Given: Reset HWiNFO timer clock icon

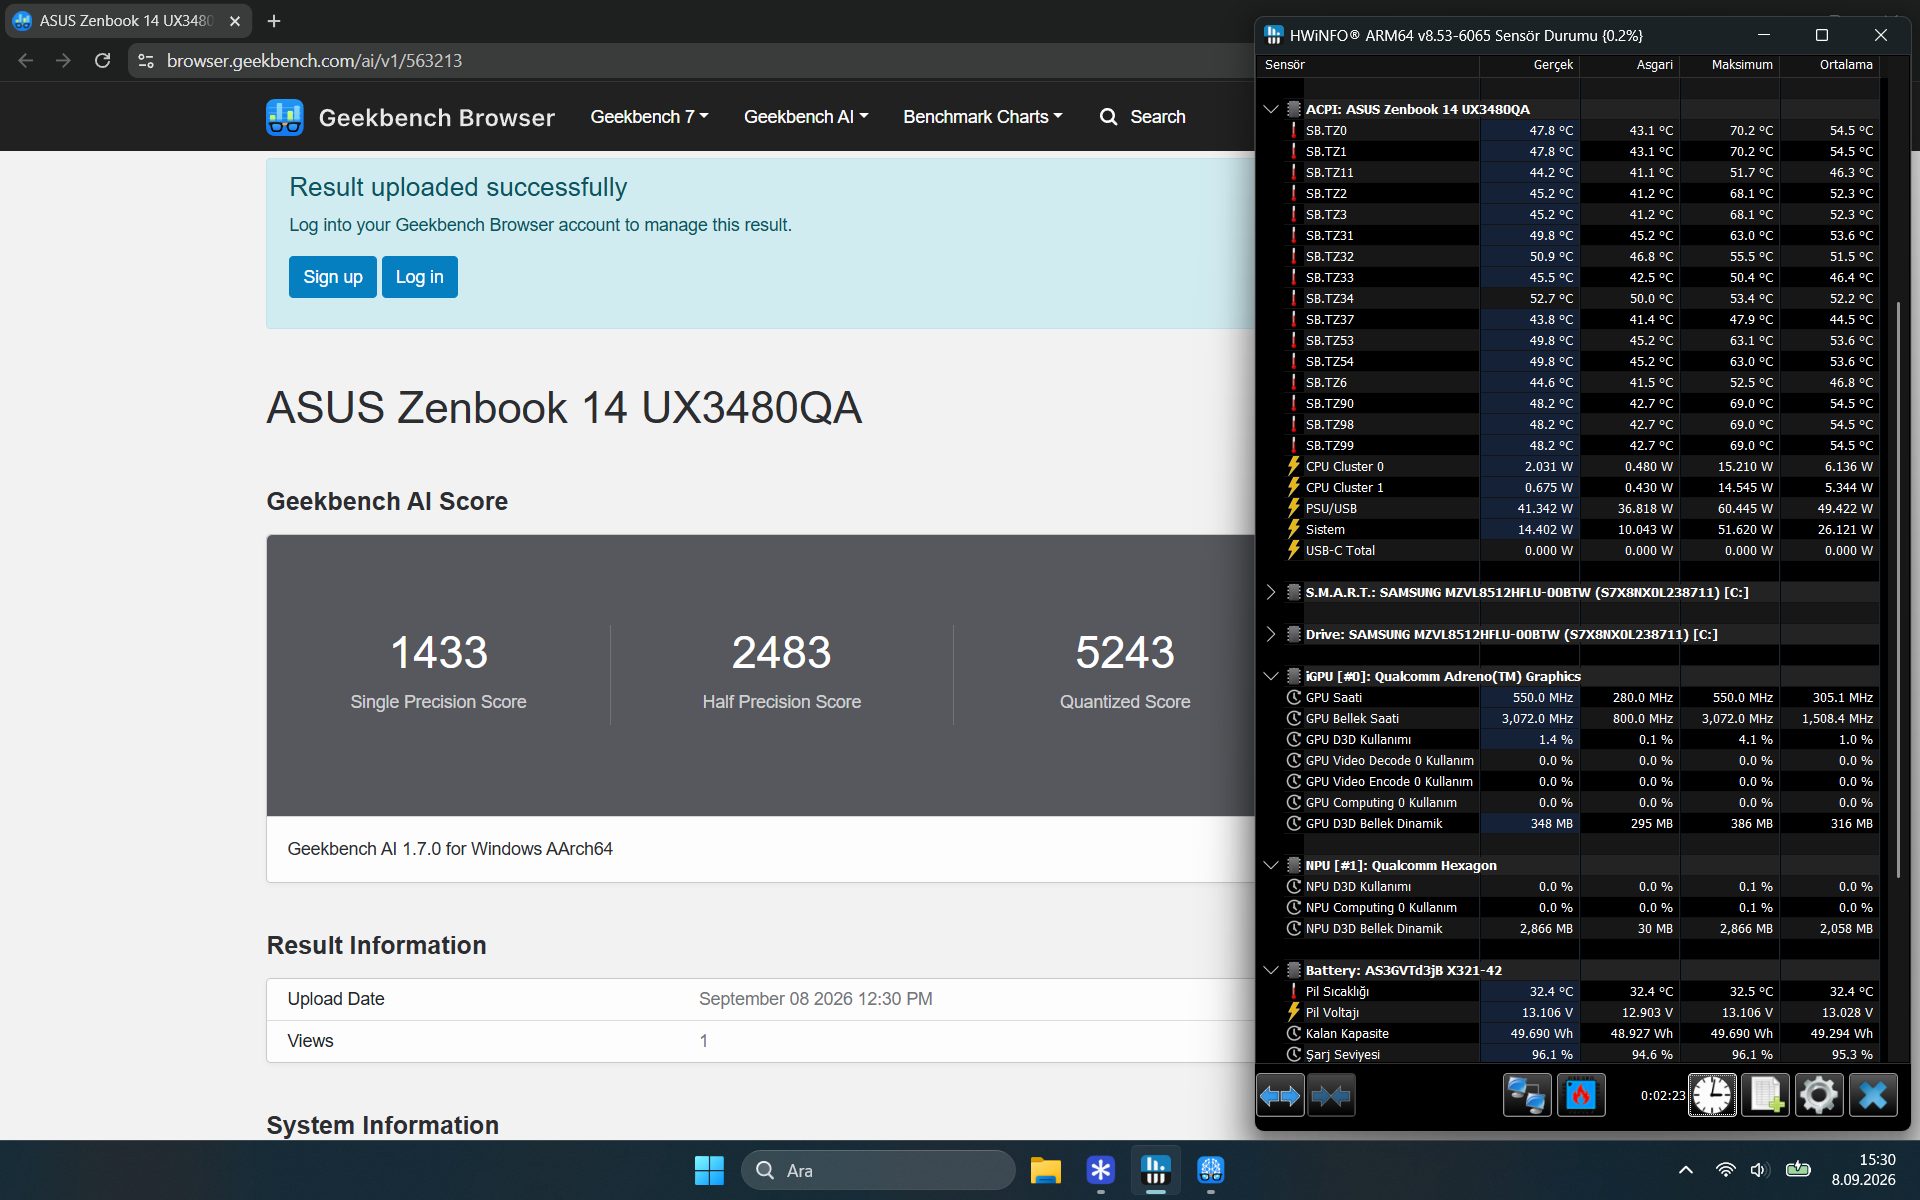Looking at the screenshot, I should click(x=1712, y=1096).
